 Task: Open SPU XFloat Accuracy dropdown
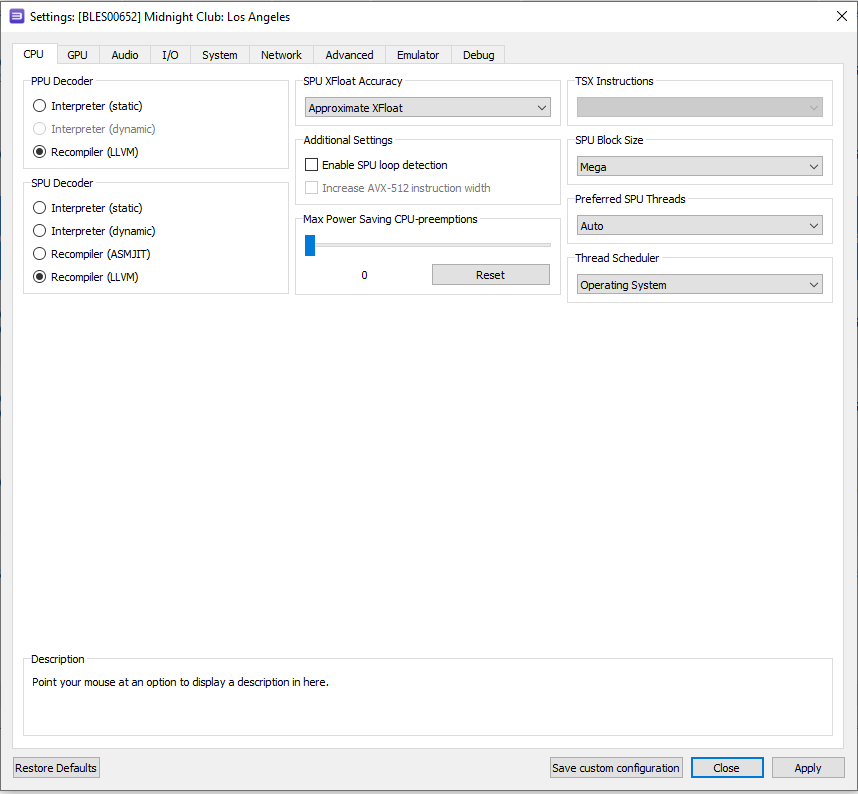[427, 108]
